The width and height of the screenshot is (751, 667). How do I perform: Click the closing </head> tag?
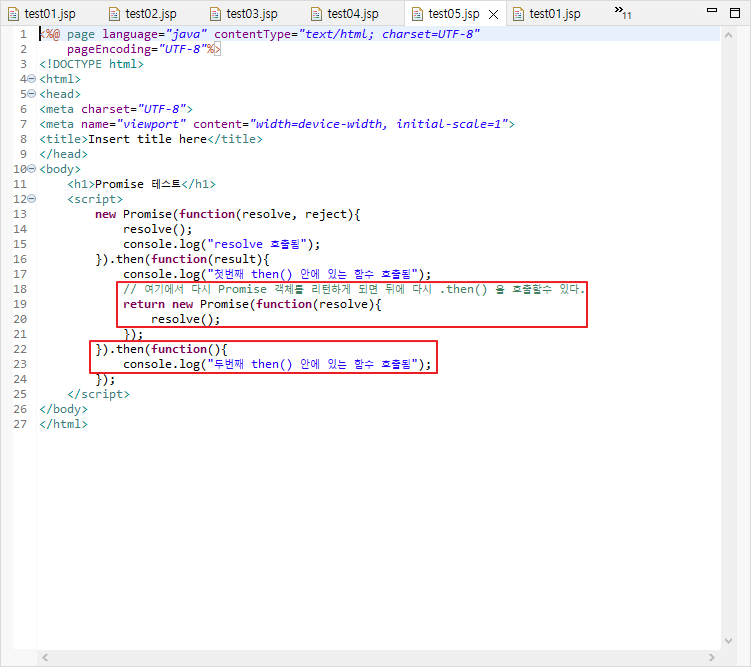(63, 154)
